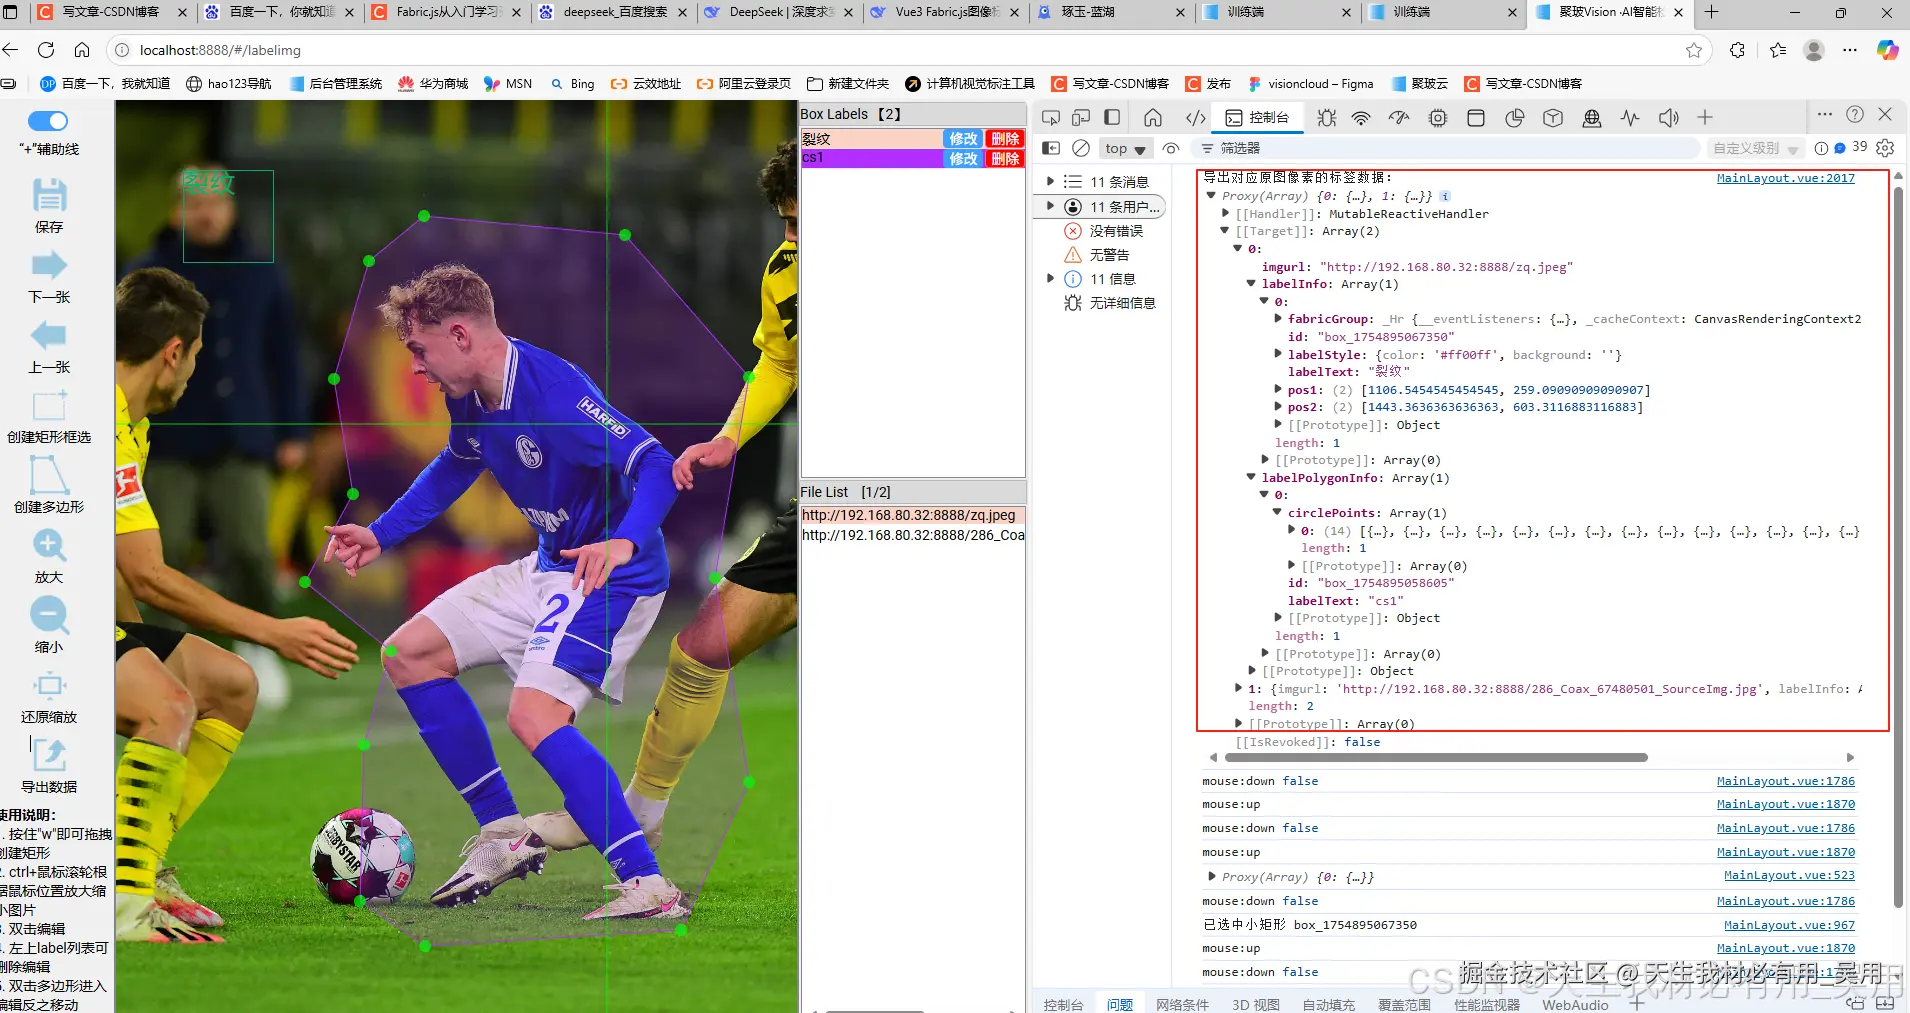This screenshot has height=1013, width=1910.
Task: Go to next image with 下一张 arrow
Action: pos(49,265)
